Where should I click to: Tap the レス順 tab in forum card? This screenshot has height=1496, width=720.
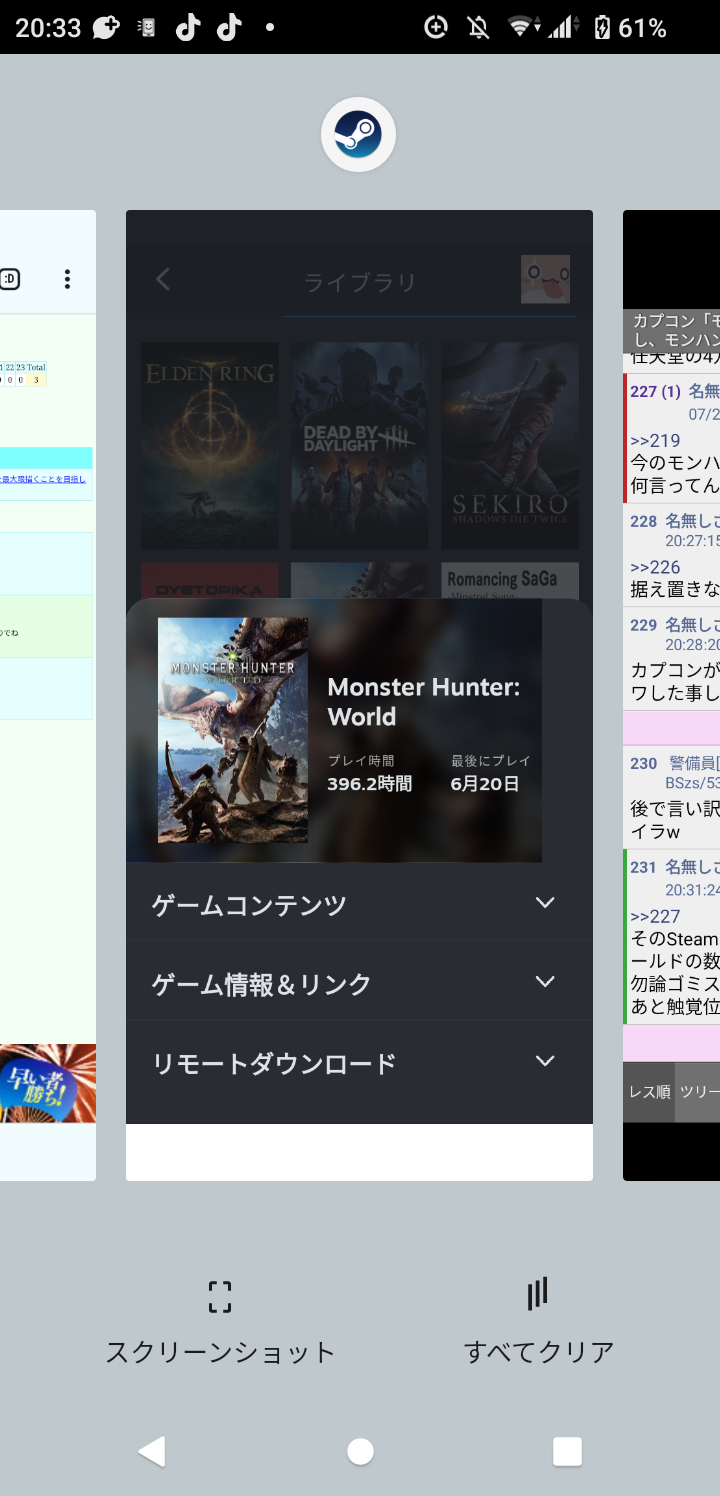[x=649, y=1092]
